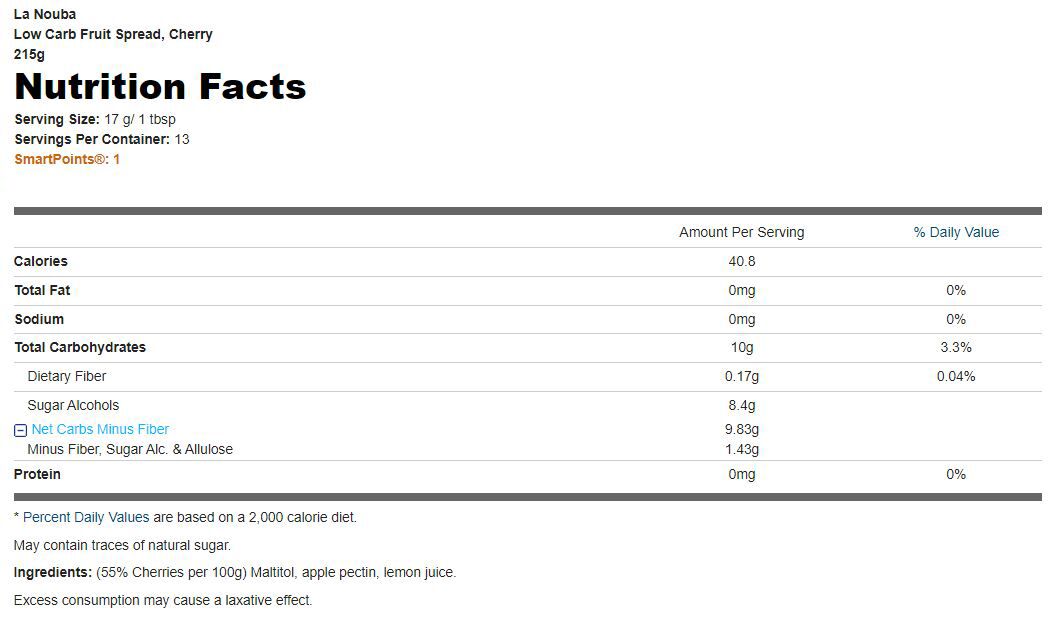Image resolution: width=1061 pixels, height=617 pixels.
Task: Click the Nutrition Facts heading
Action: click(x=160, y=87)
